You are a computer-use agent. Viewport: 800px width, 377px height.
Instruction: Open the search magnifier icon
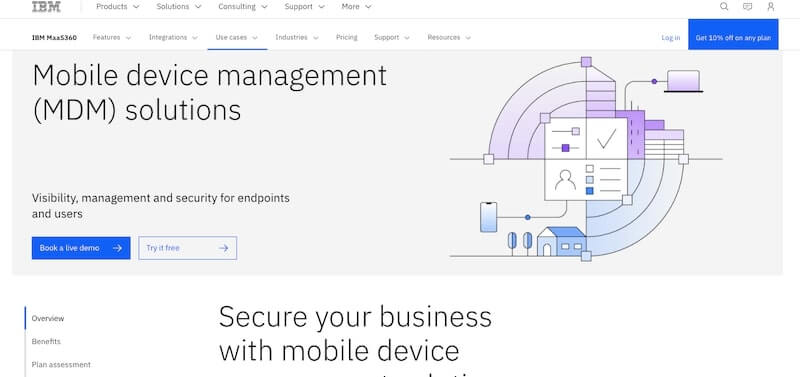coord(724,7)
